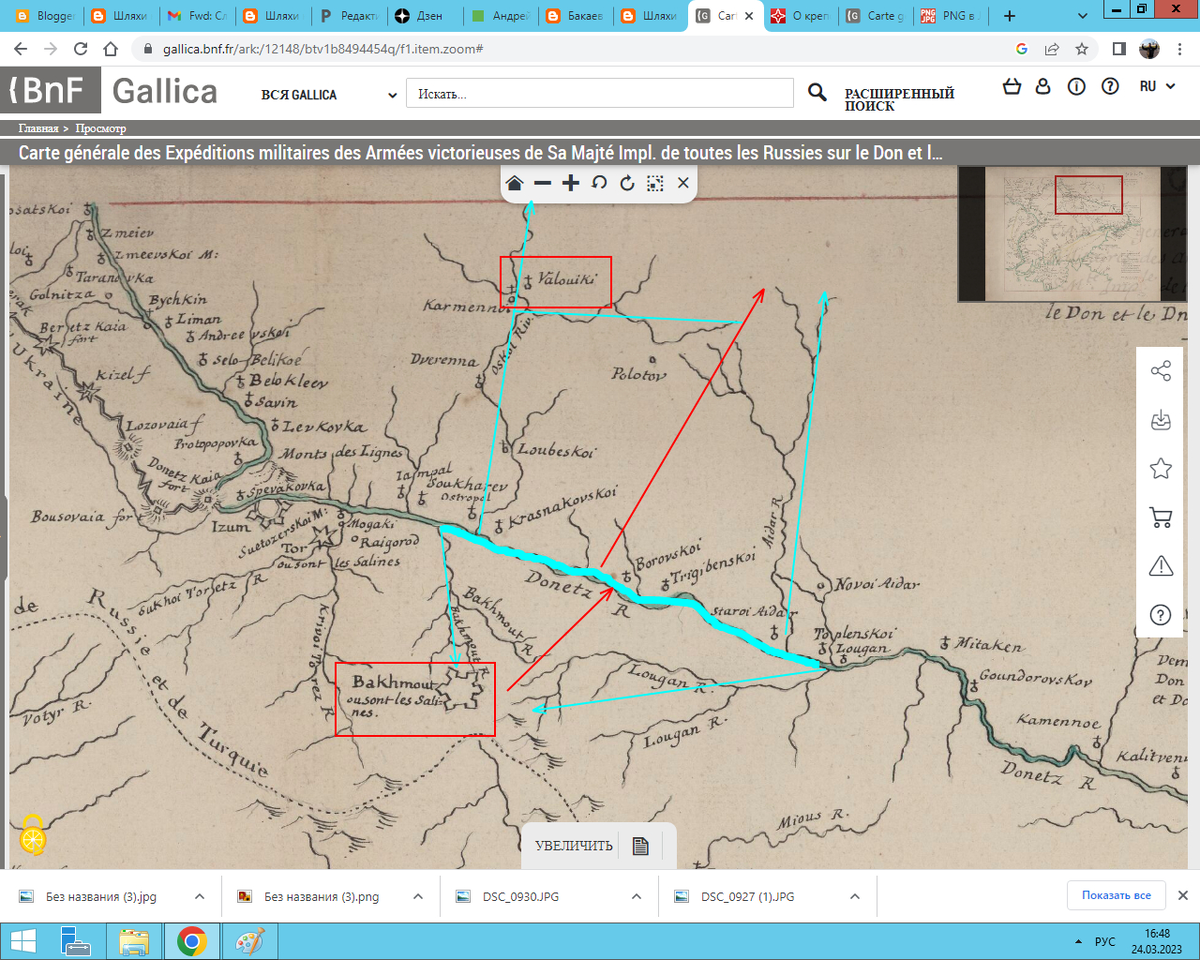1200x960 pixels.
Task: Open the purchase cart in sidebar
Action: 1161,517
